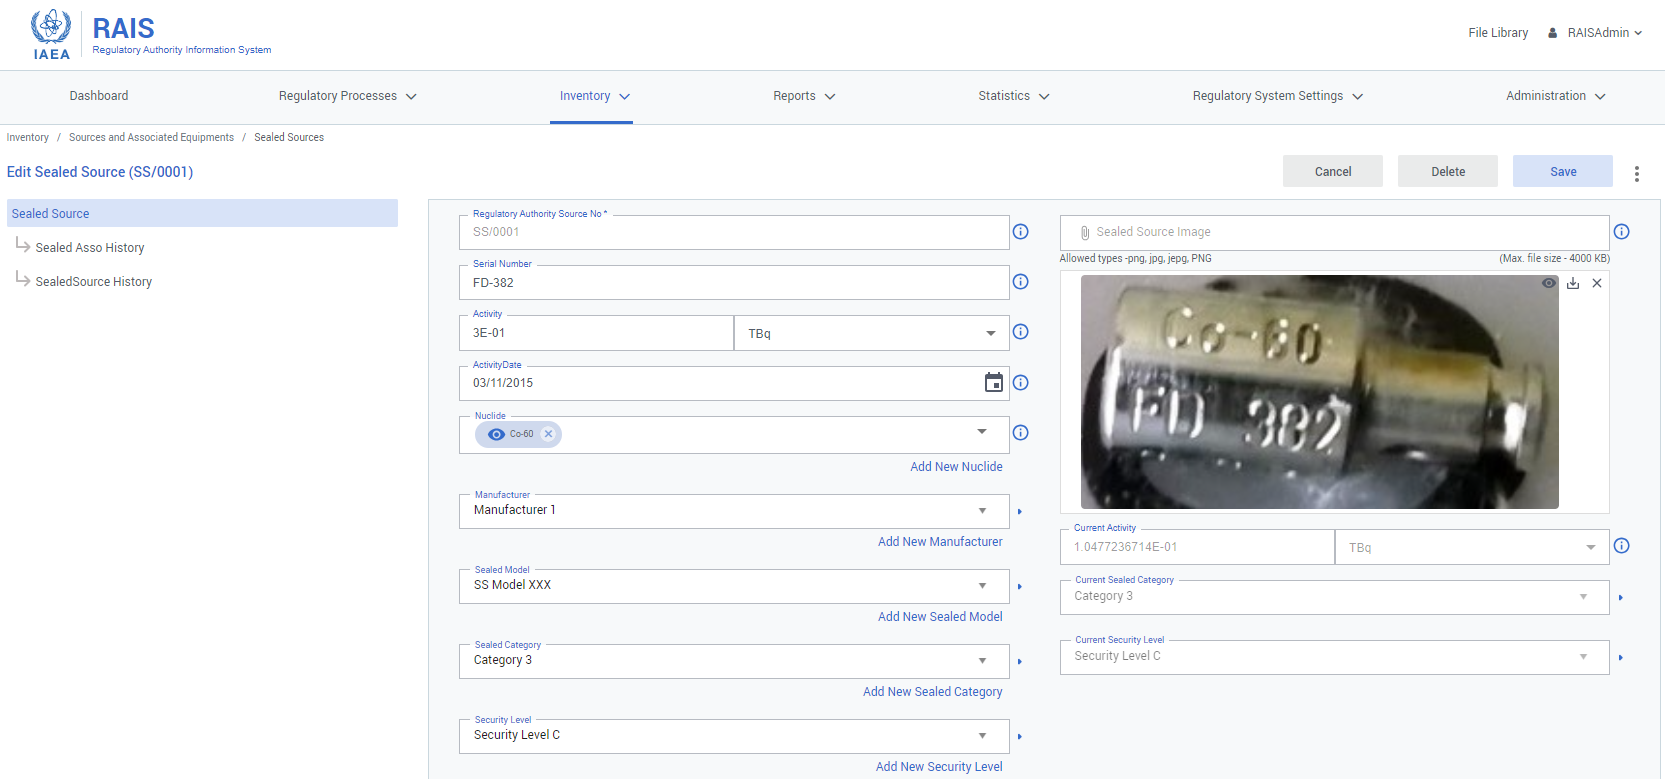1665x779 pixels.
Task: Go to Dashboard menu
Action: (99, 96)
